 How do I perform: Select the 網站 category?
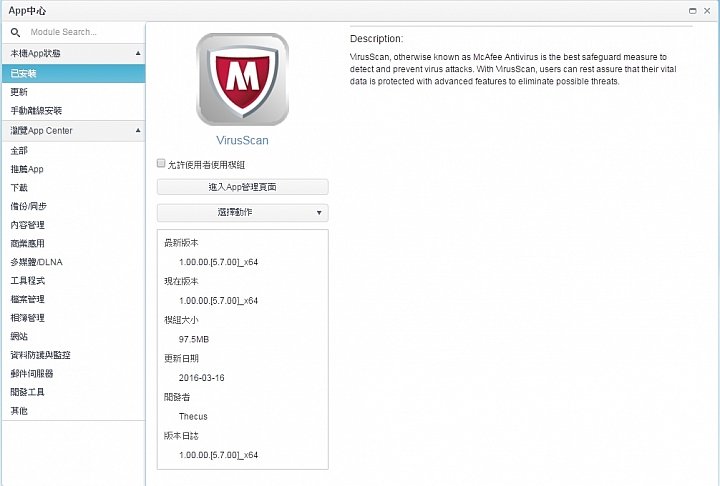(x=73, y=337)
